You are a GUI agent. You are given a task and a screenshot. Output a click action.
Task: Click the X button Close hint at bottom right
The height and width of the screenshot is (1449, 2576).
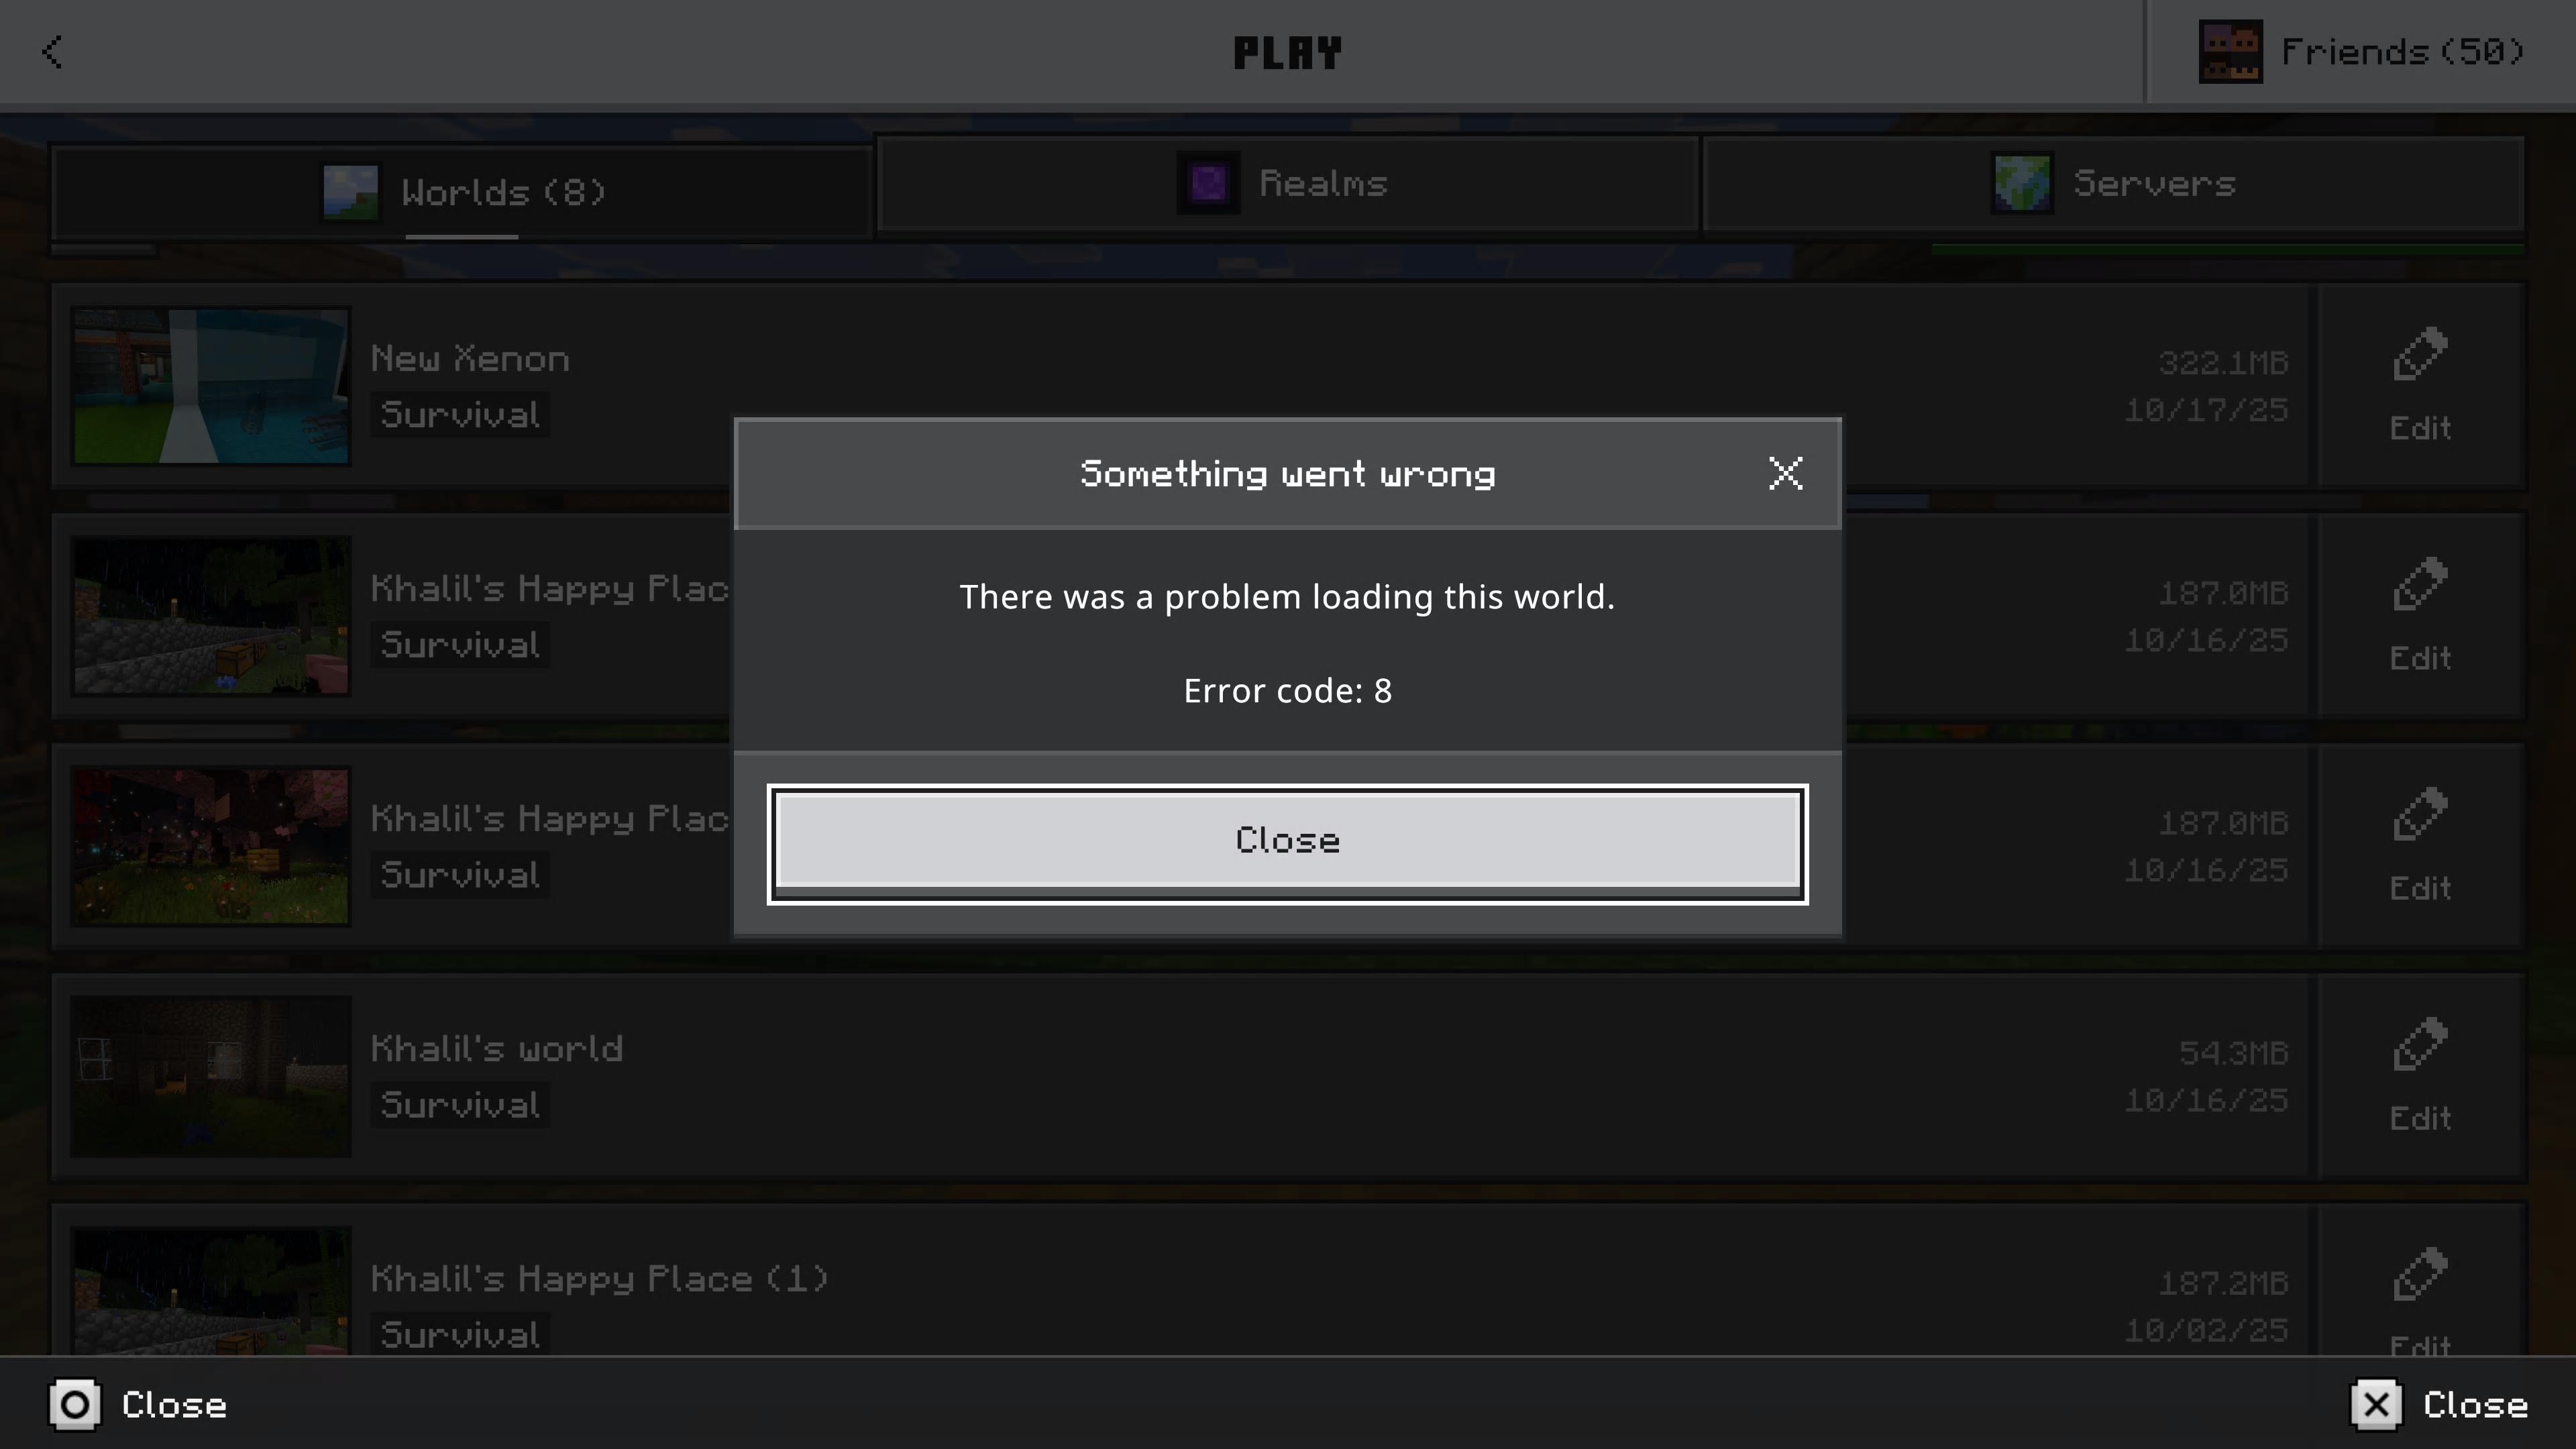(x=2376, y=1404)
